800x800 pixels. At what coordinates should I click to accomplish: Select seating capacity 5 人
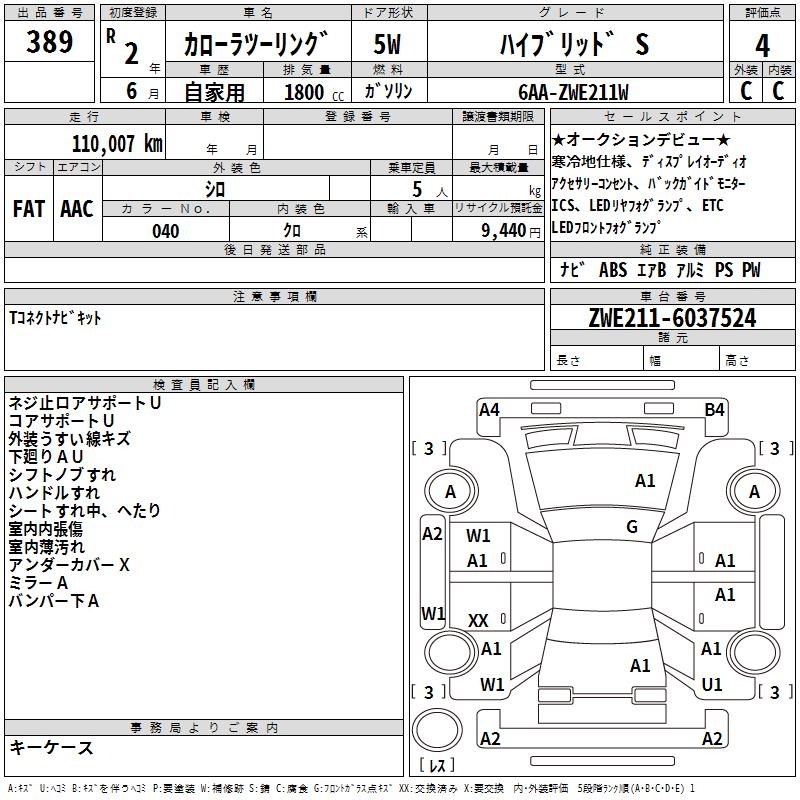pos(430,190)
